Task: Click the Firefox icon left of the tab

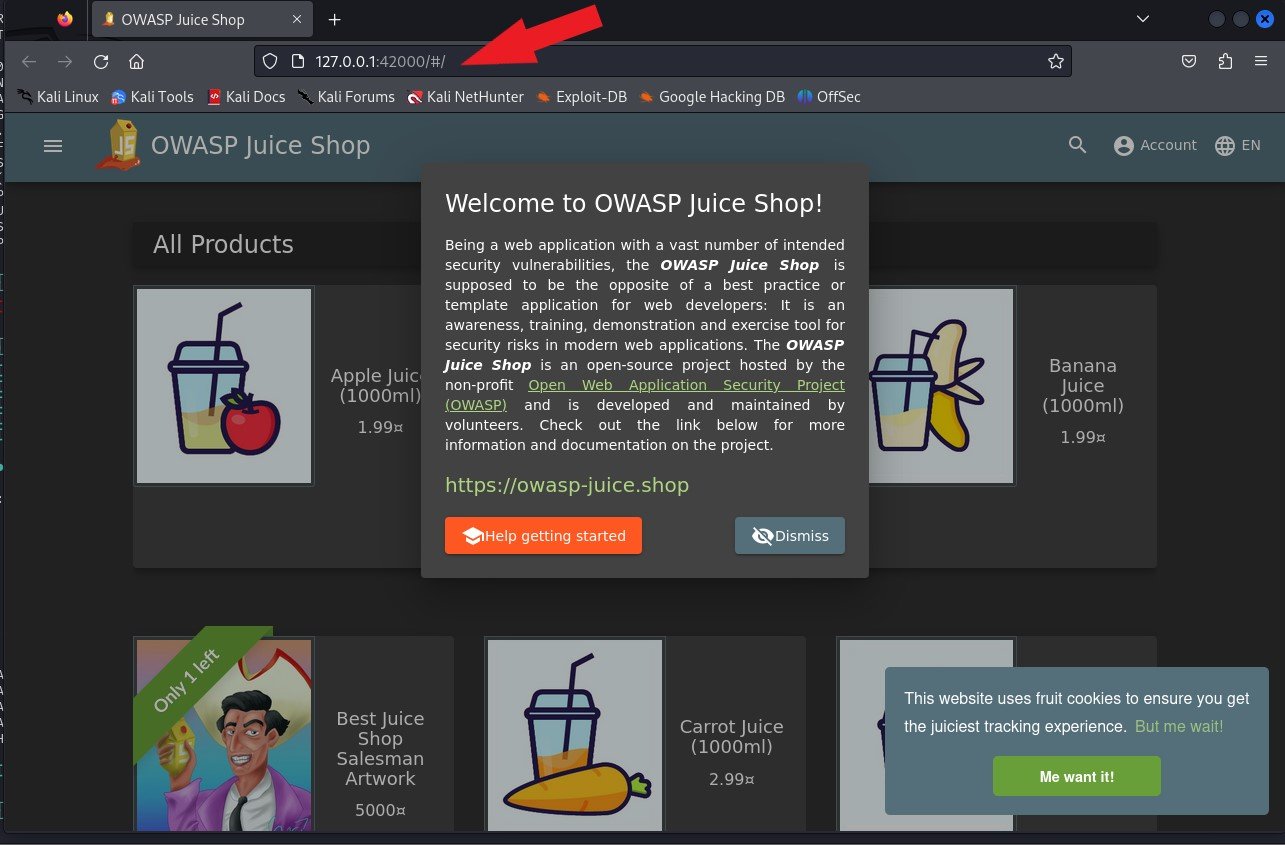Action: 65,19
